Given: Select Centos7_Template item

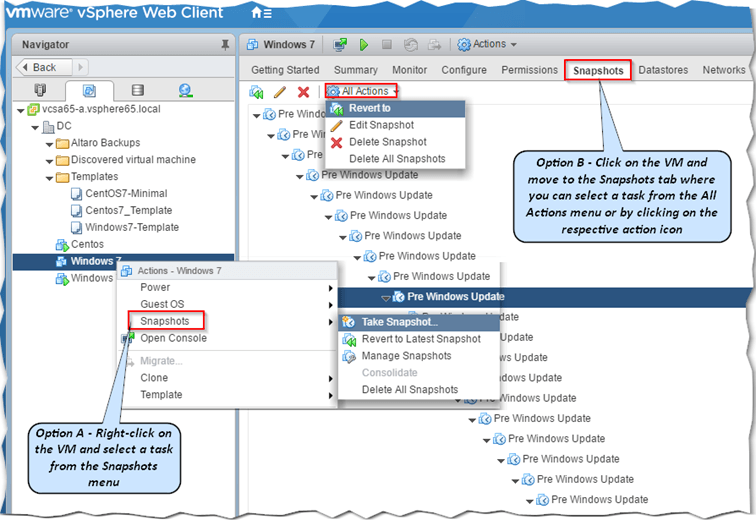Looking at the screenshot, I should tap(128, 211).
